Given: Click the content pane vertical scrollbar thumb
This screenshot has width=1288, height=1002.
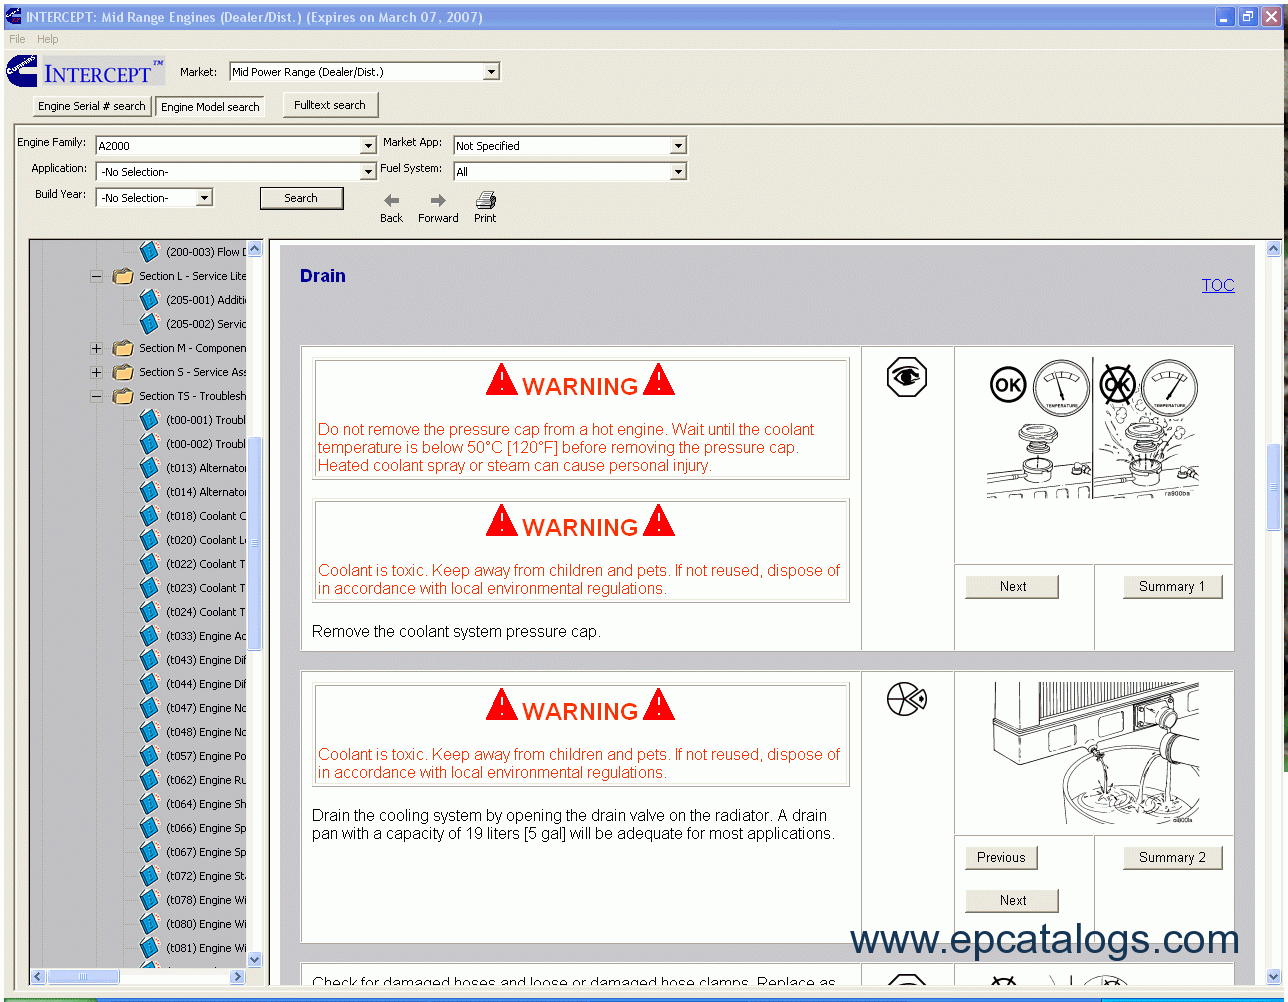Looking at the screenshot, I should pos(1273,487).
